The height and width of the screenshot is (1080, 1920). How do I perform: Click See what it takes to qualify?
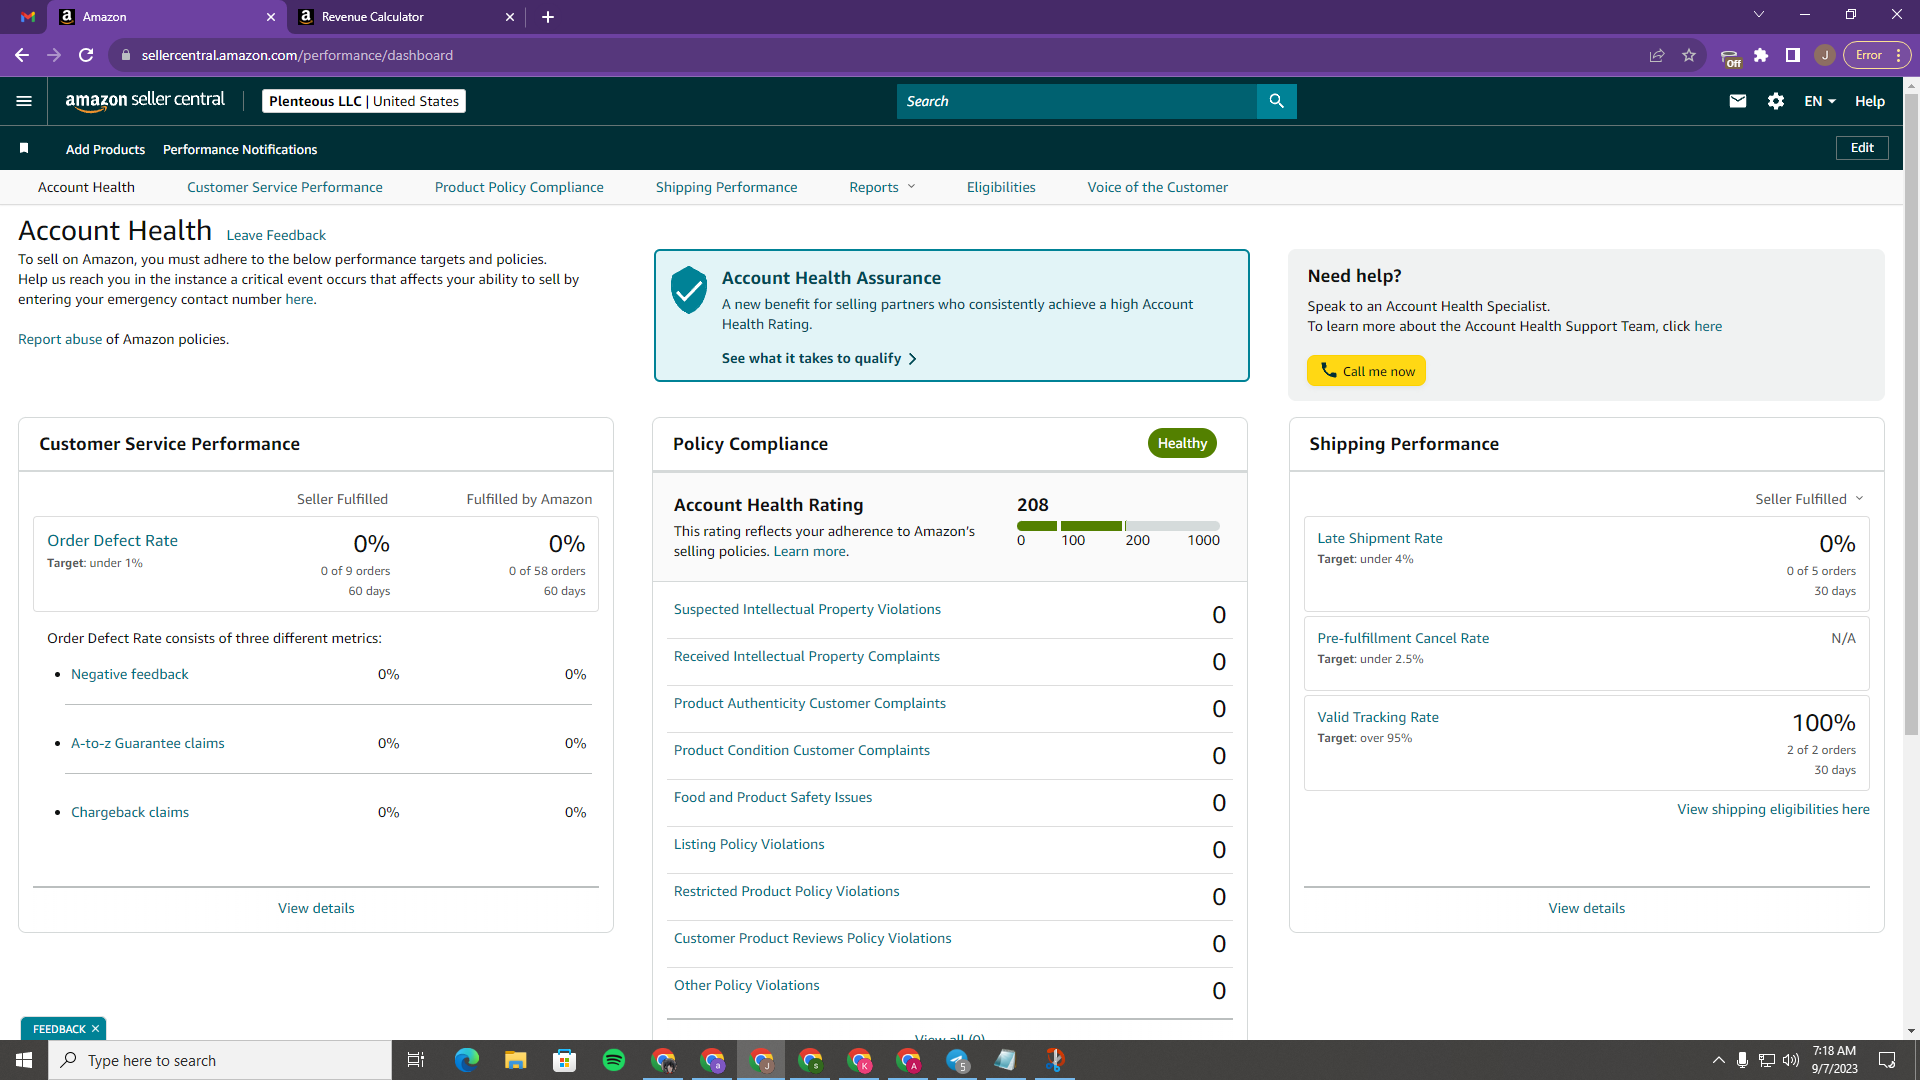coord(819,358)
